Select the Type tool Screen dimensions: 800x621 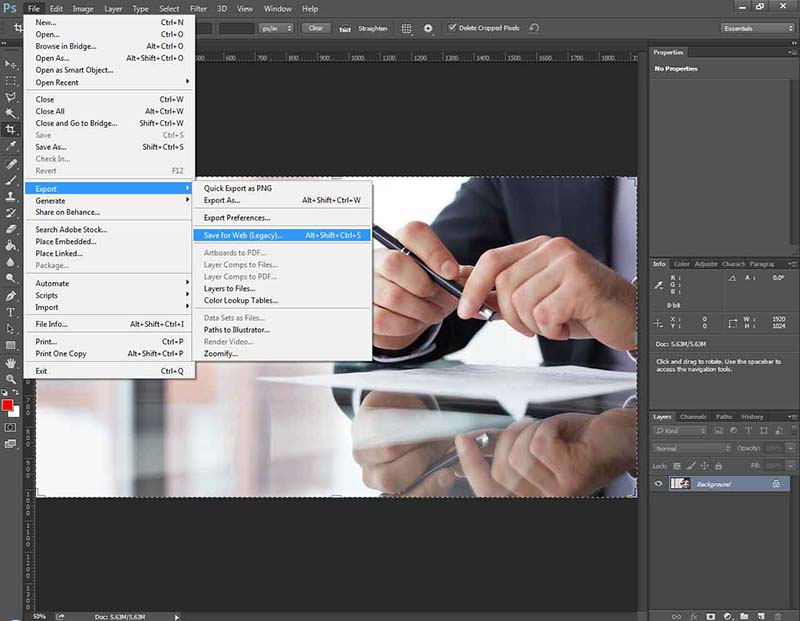[x=11, y=312]
